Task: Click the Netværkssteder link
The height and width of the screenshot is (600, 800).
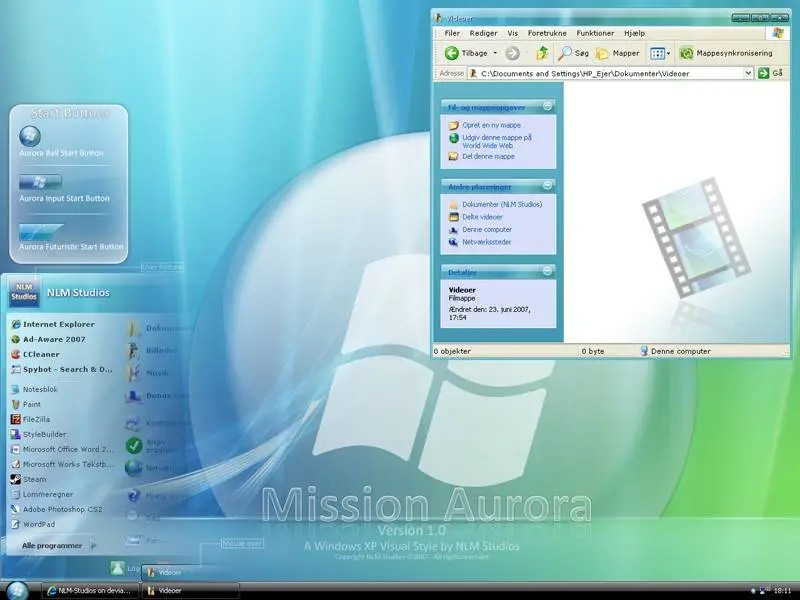Action: 486,242
